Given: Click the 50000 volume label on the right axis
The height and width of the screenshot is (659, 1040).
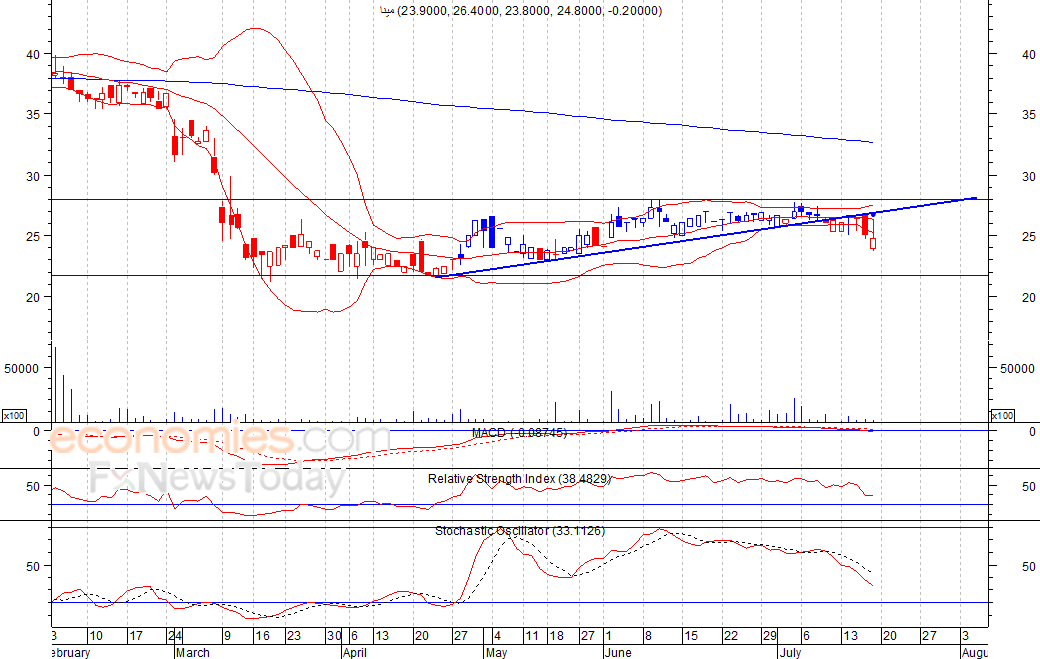Looking at the screenshot, I should 1017,369.
